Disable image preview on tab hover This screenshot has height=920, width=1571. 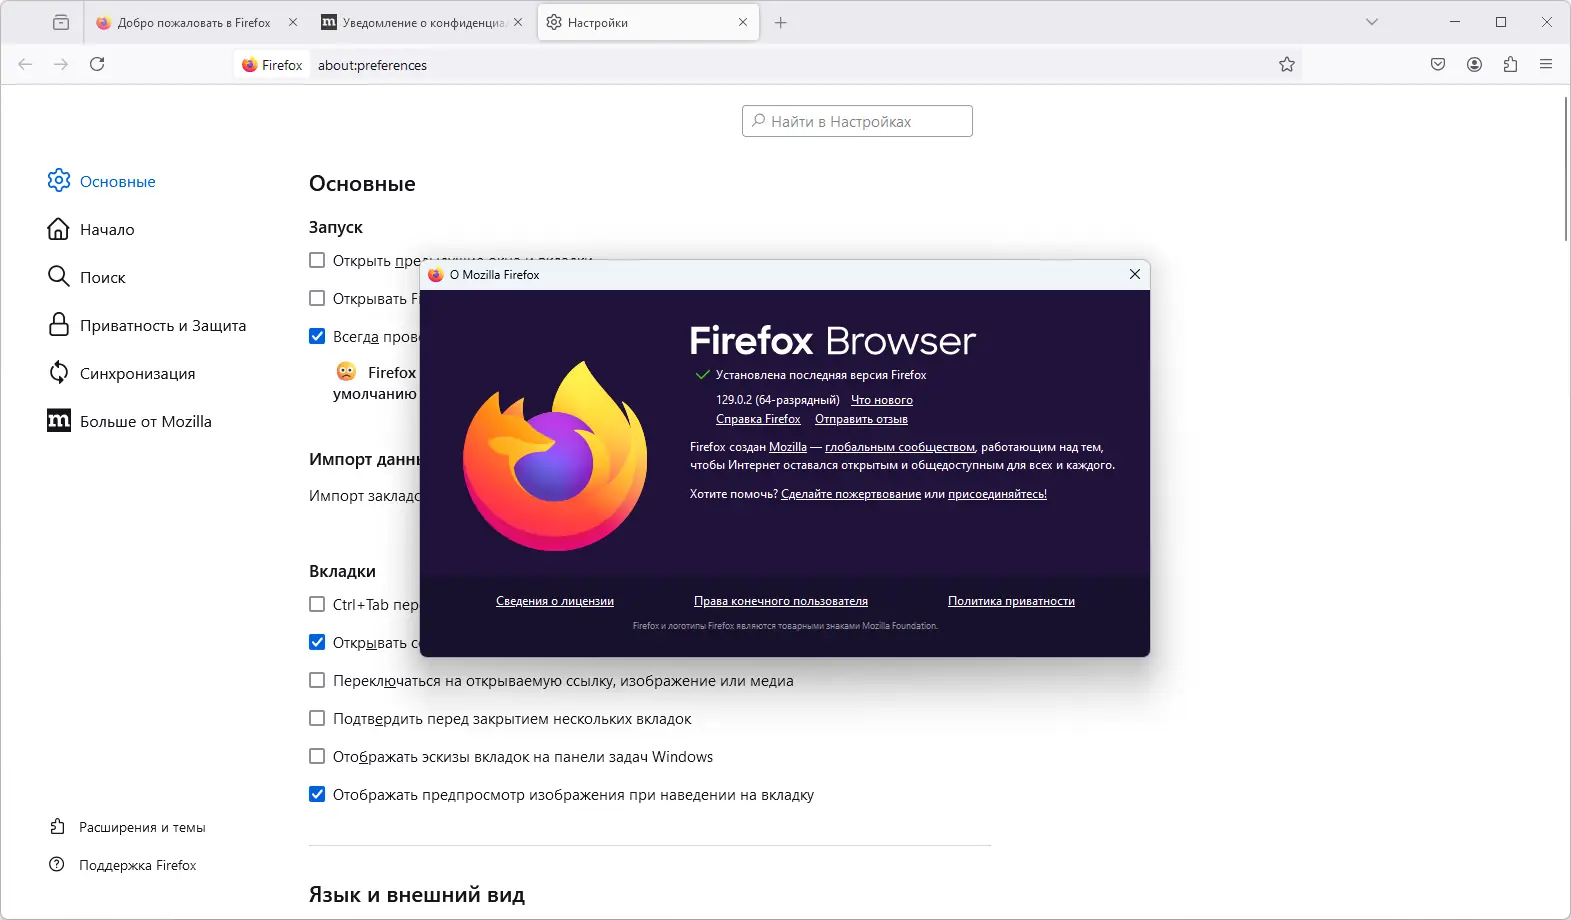(317, 794)
